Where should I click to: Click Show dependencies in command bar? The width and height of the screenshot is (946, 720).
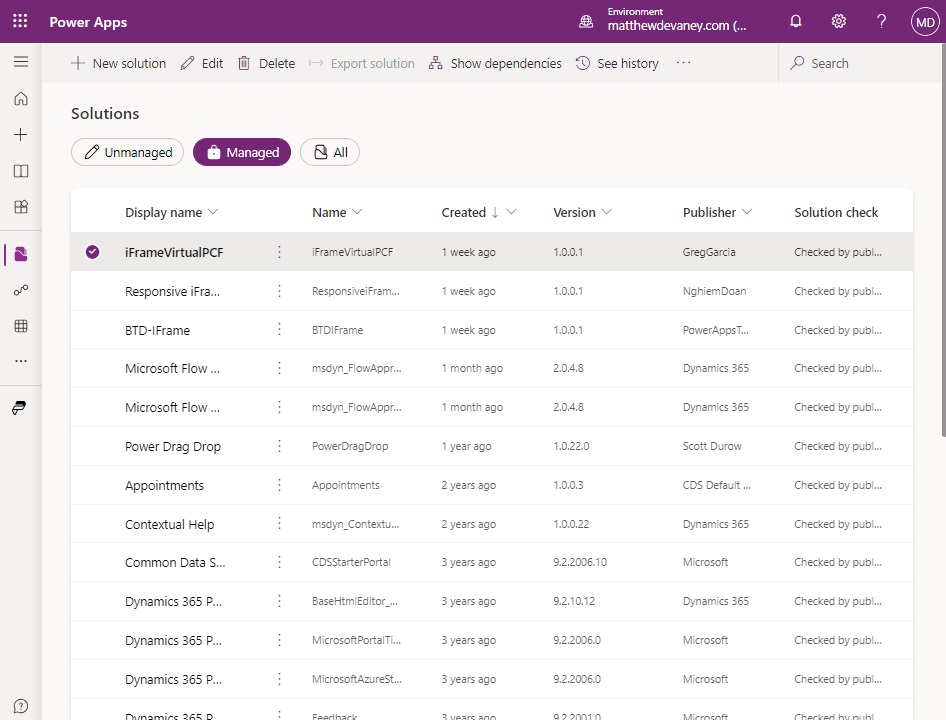(x=495, y=63)
